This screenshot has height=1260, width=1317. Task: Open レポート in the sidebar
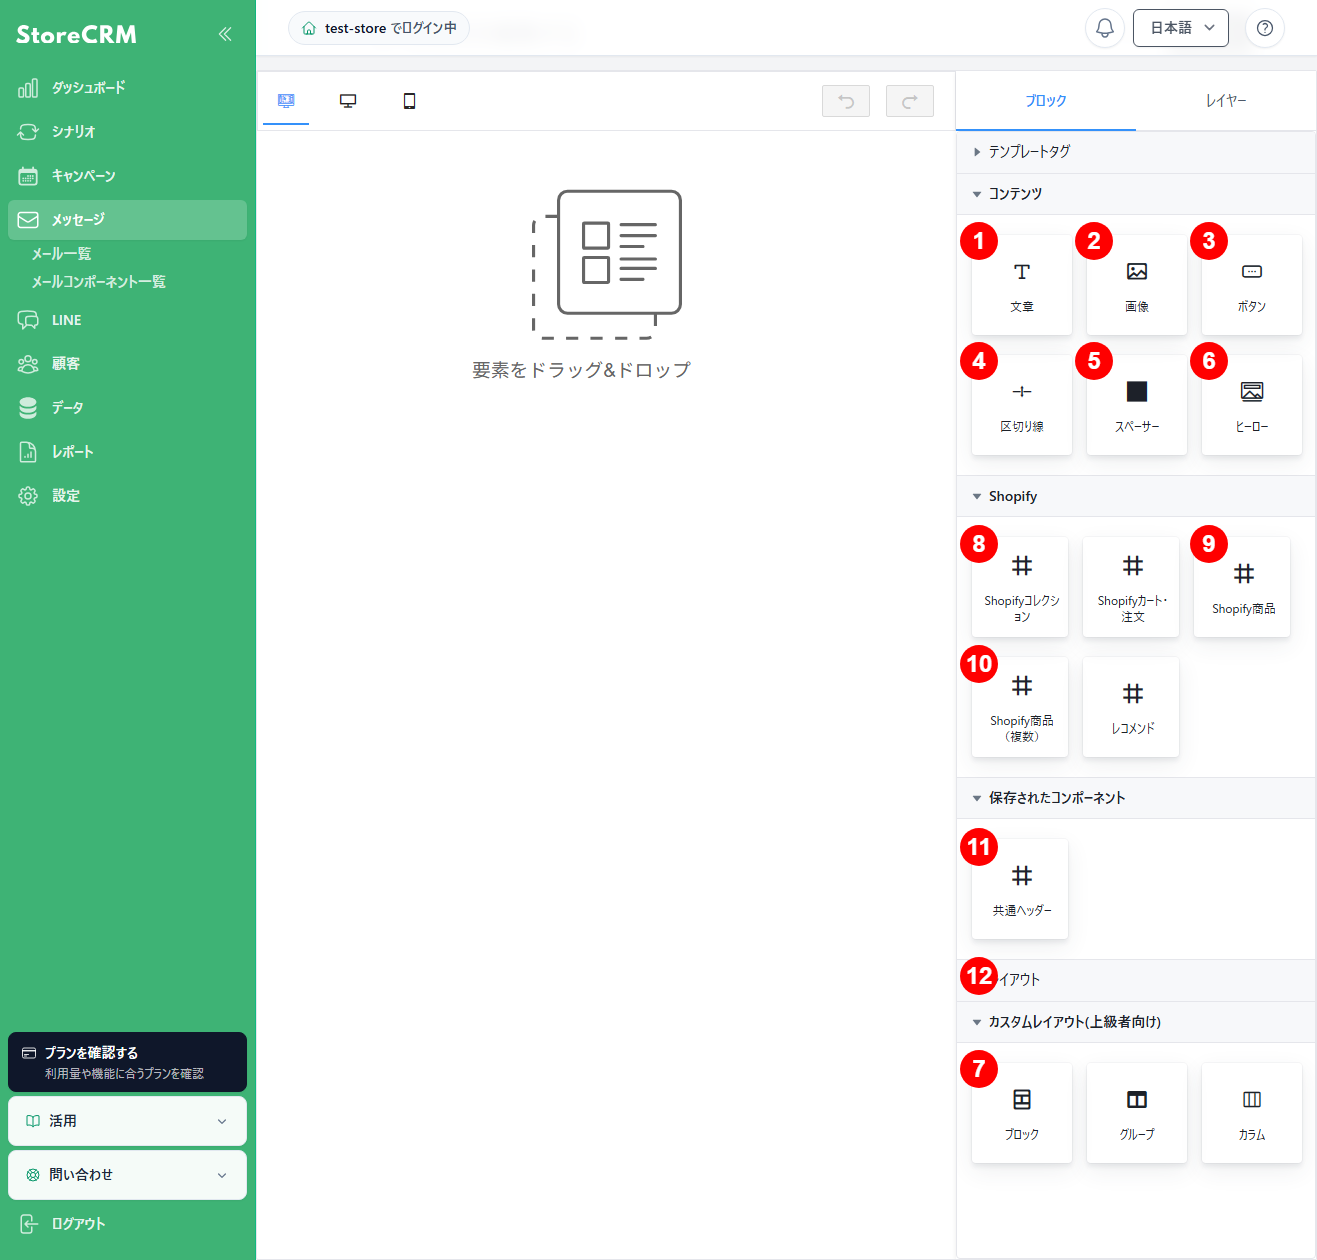(127, 452)
